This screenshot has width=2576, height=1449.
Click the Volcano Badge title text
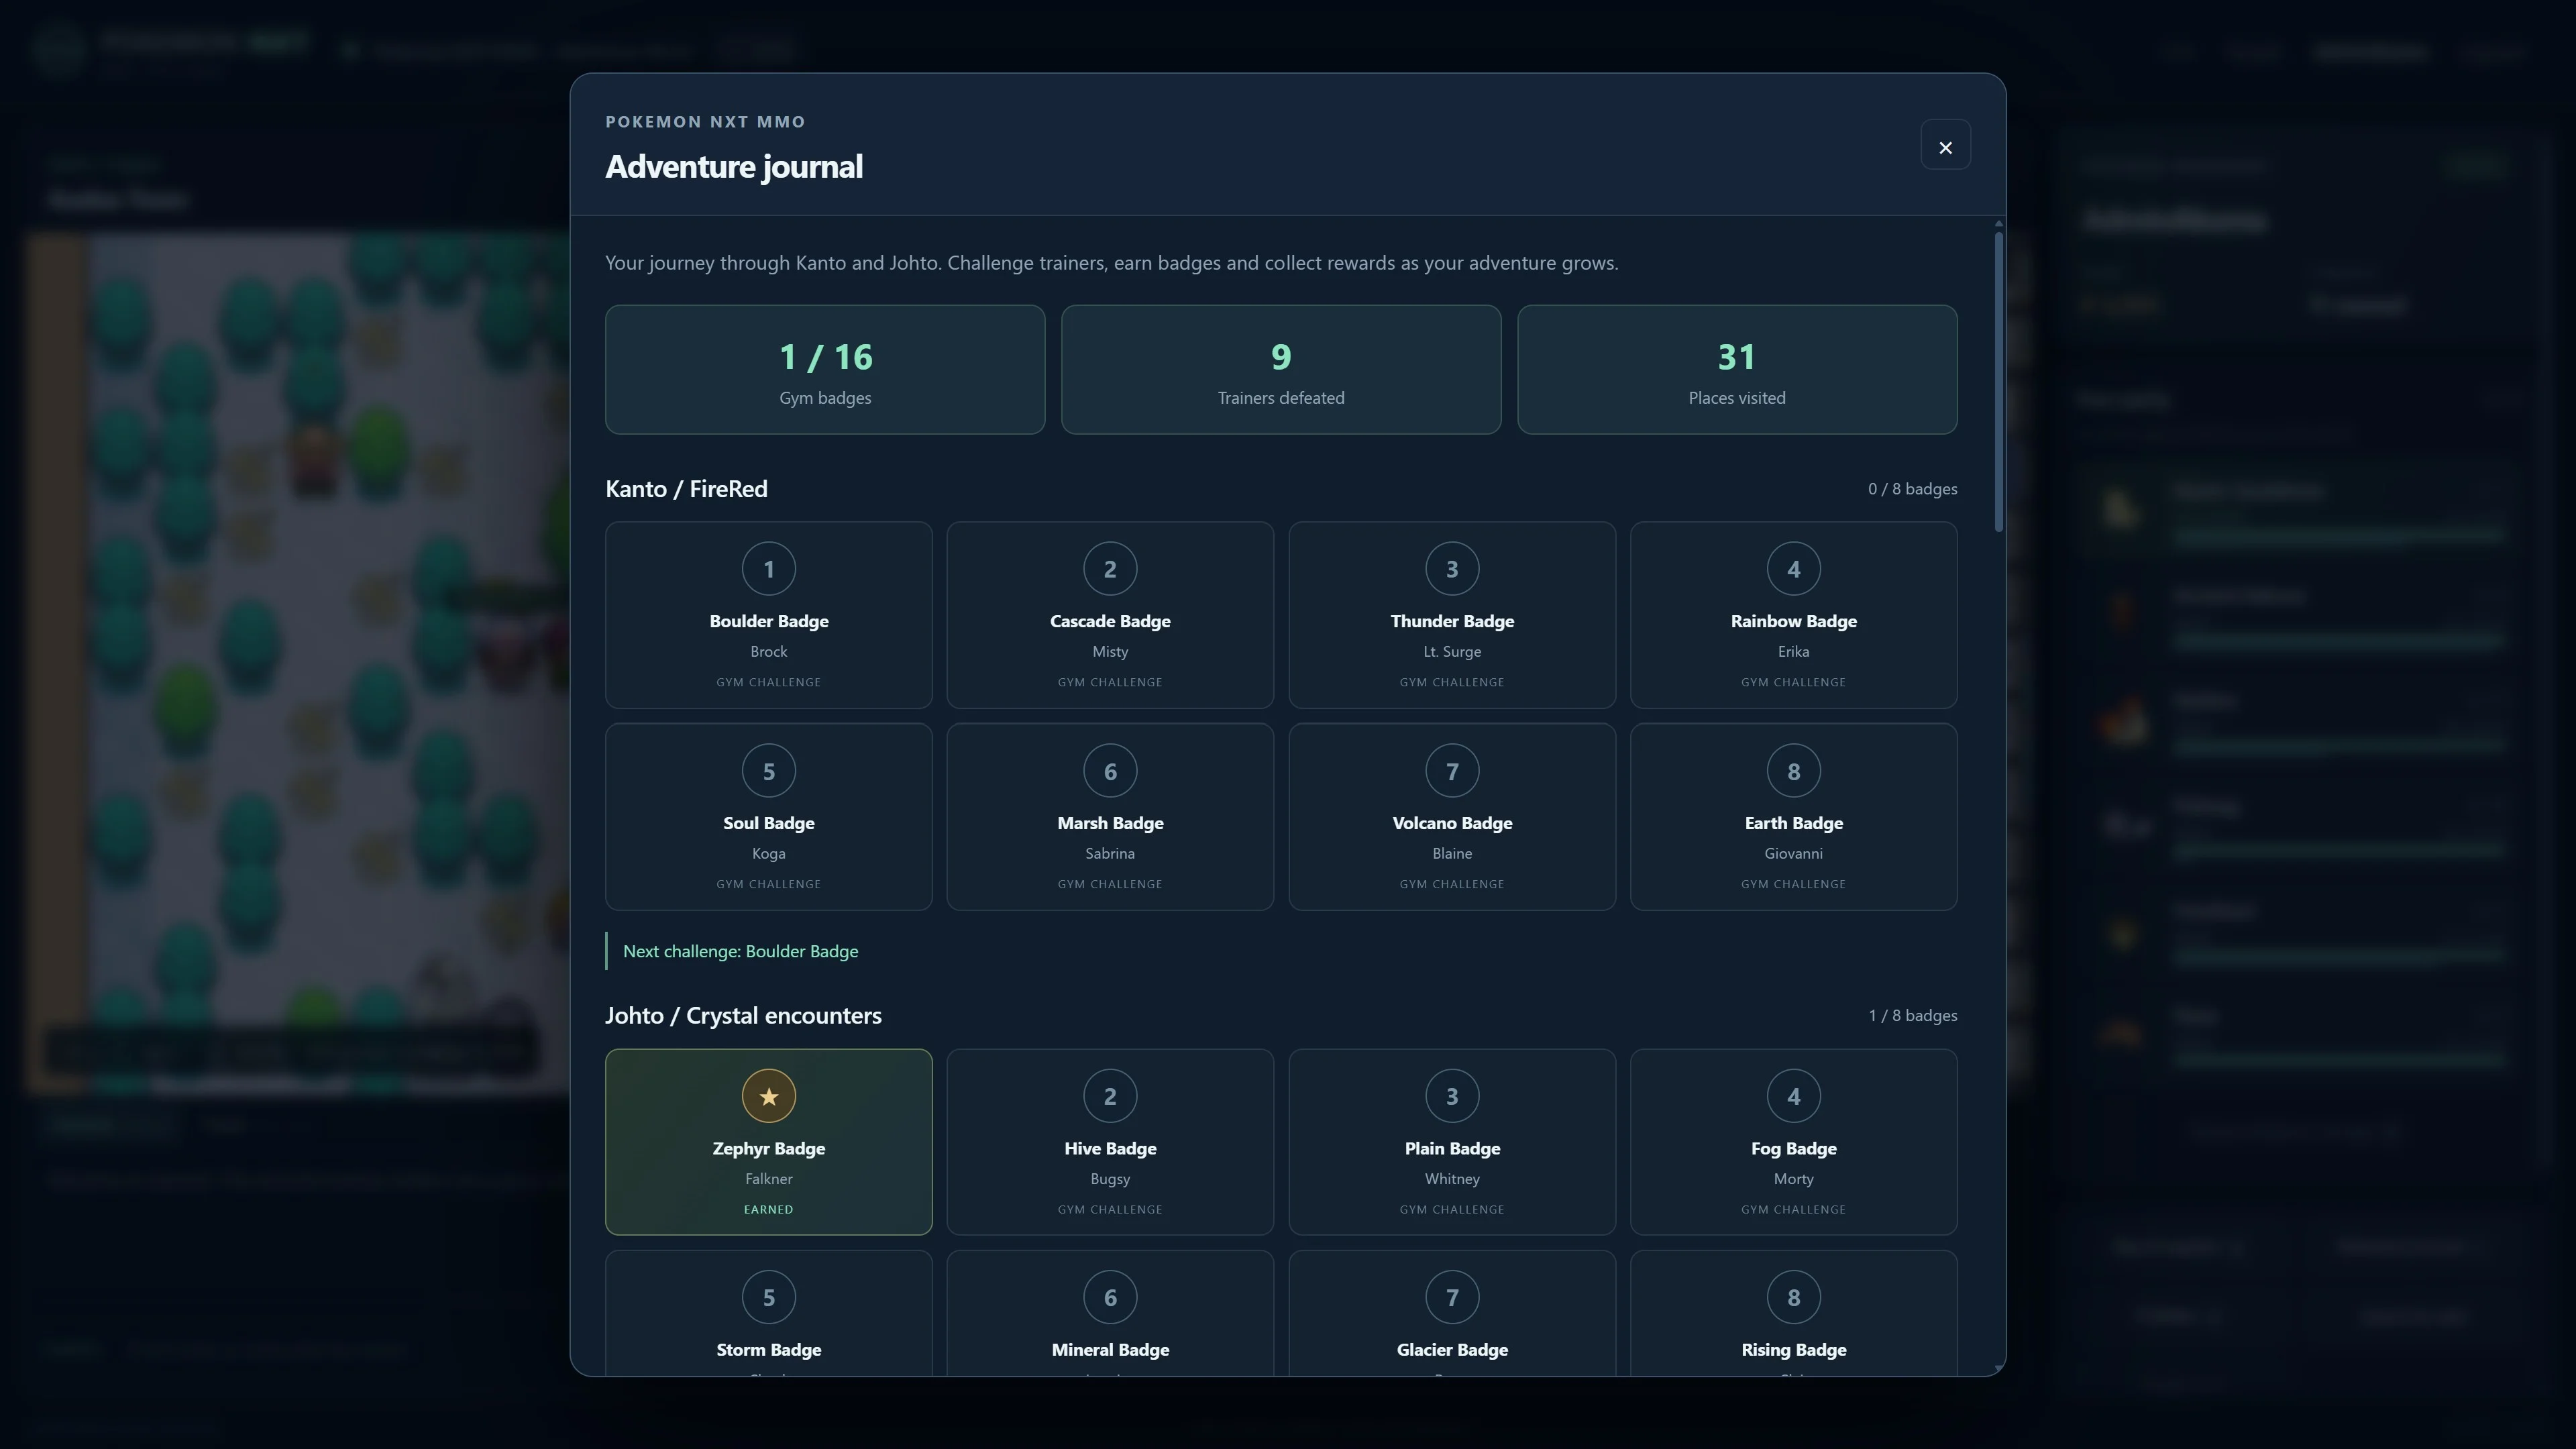(x=1452, y=823)
